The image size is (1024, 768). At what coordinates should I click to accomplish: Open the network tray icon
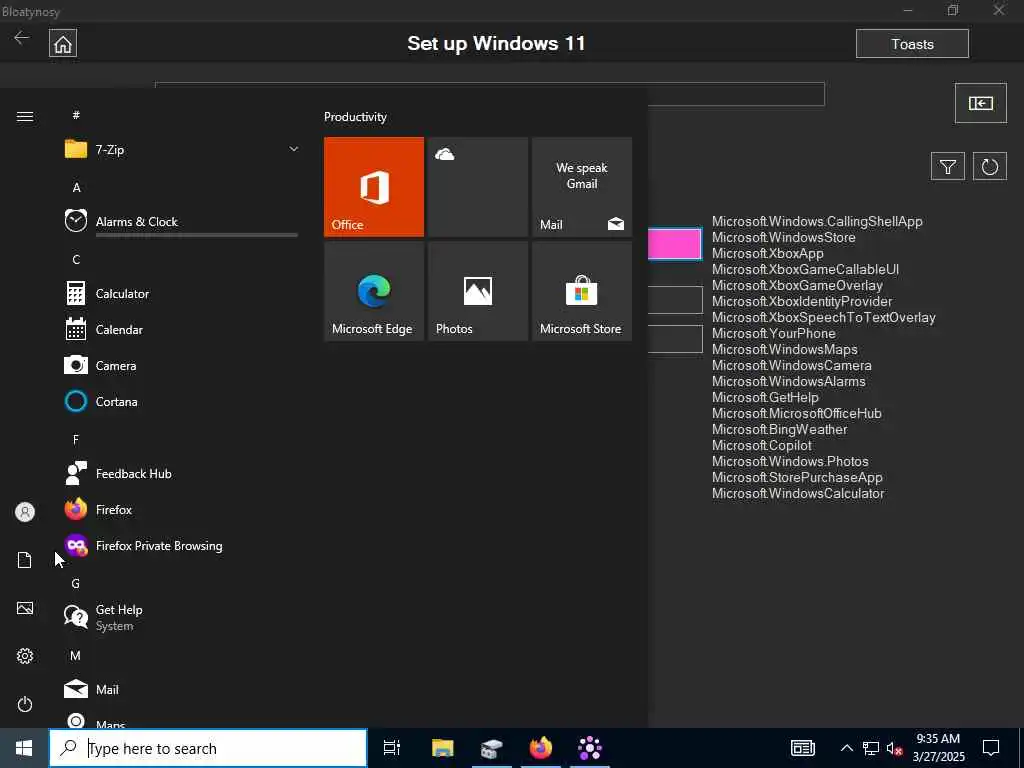click(871, 748)
